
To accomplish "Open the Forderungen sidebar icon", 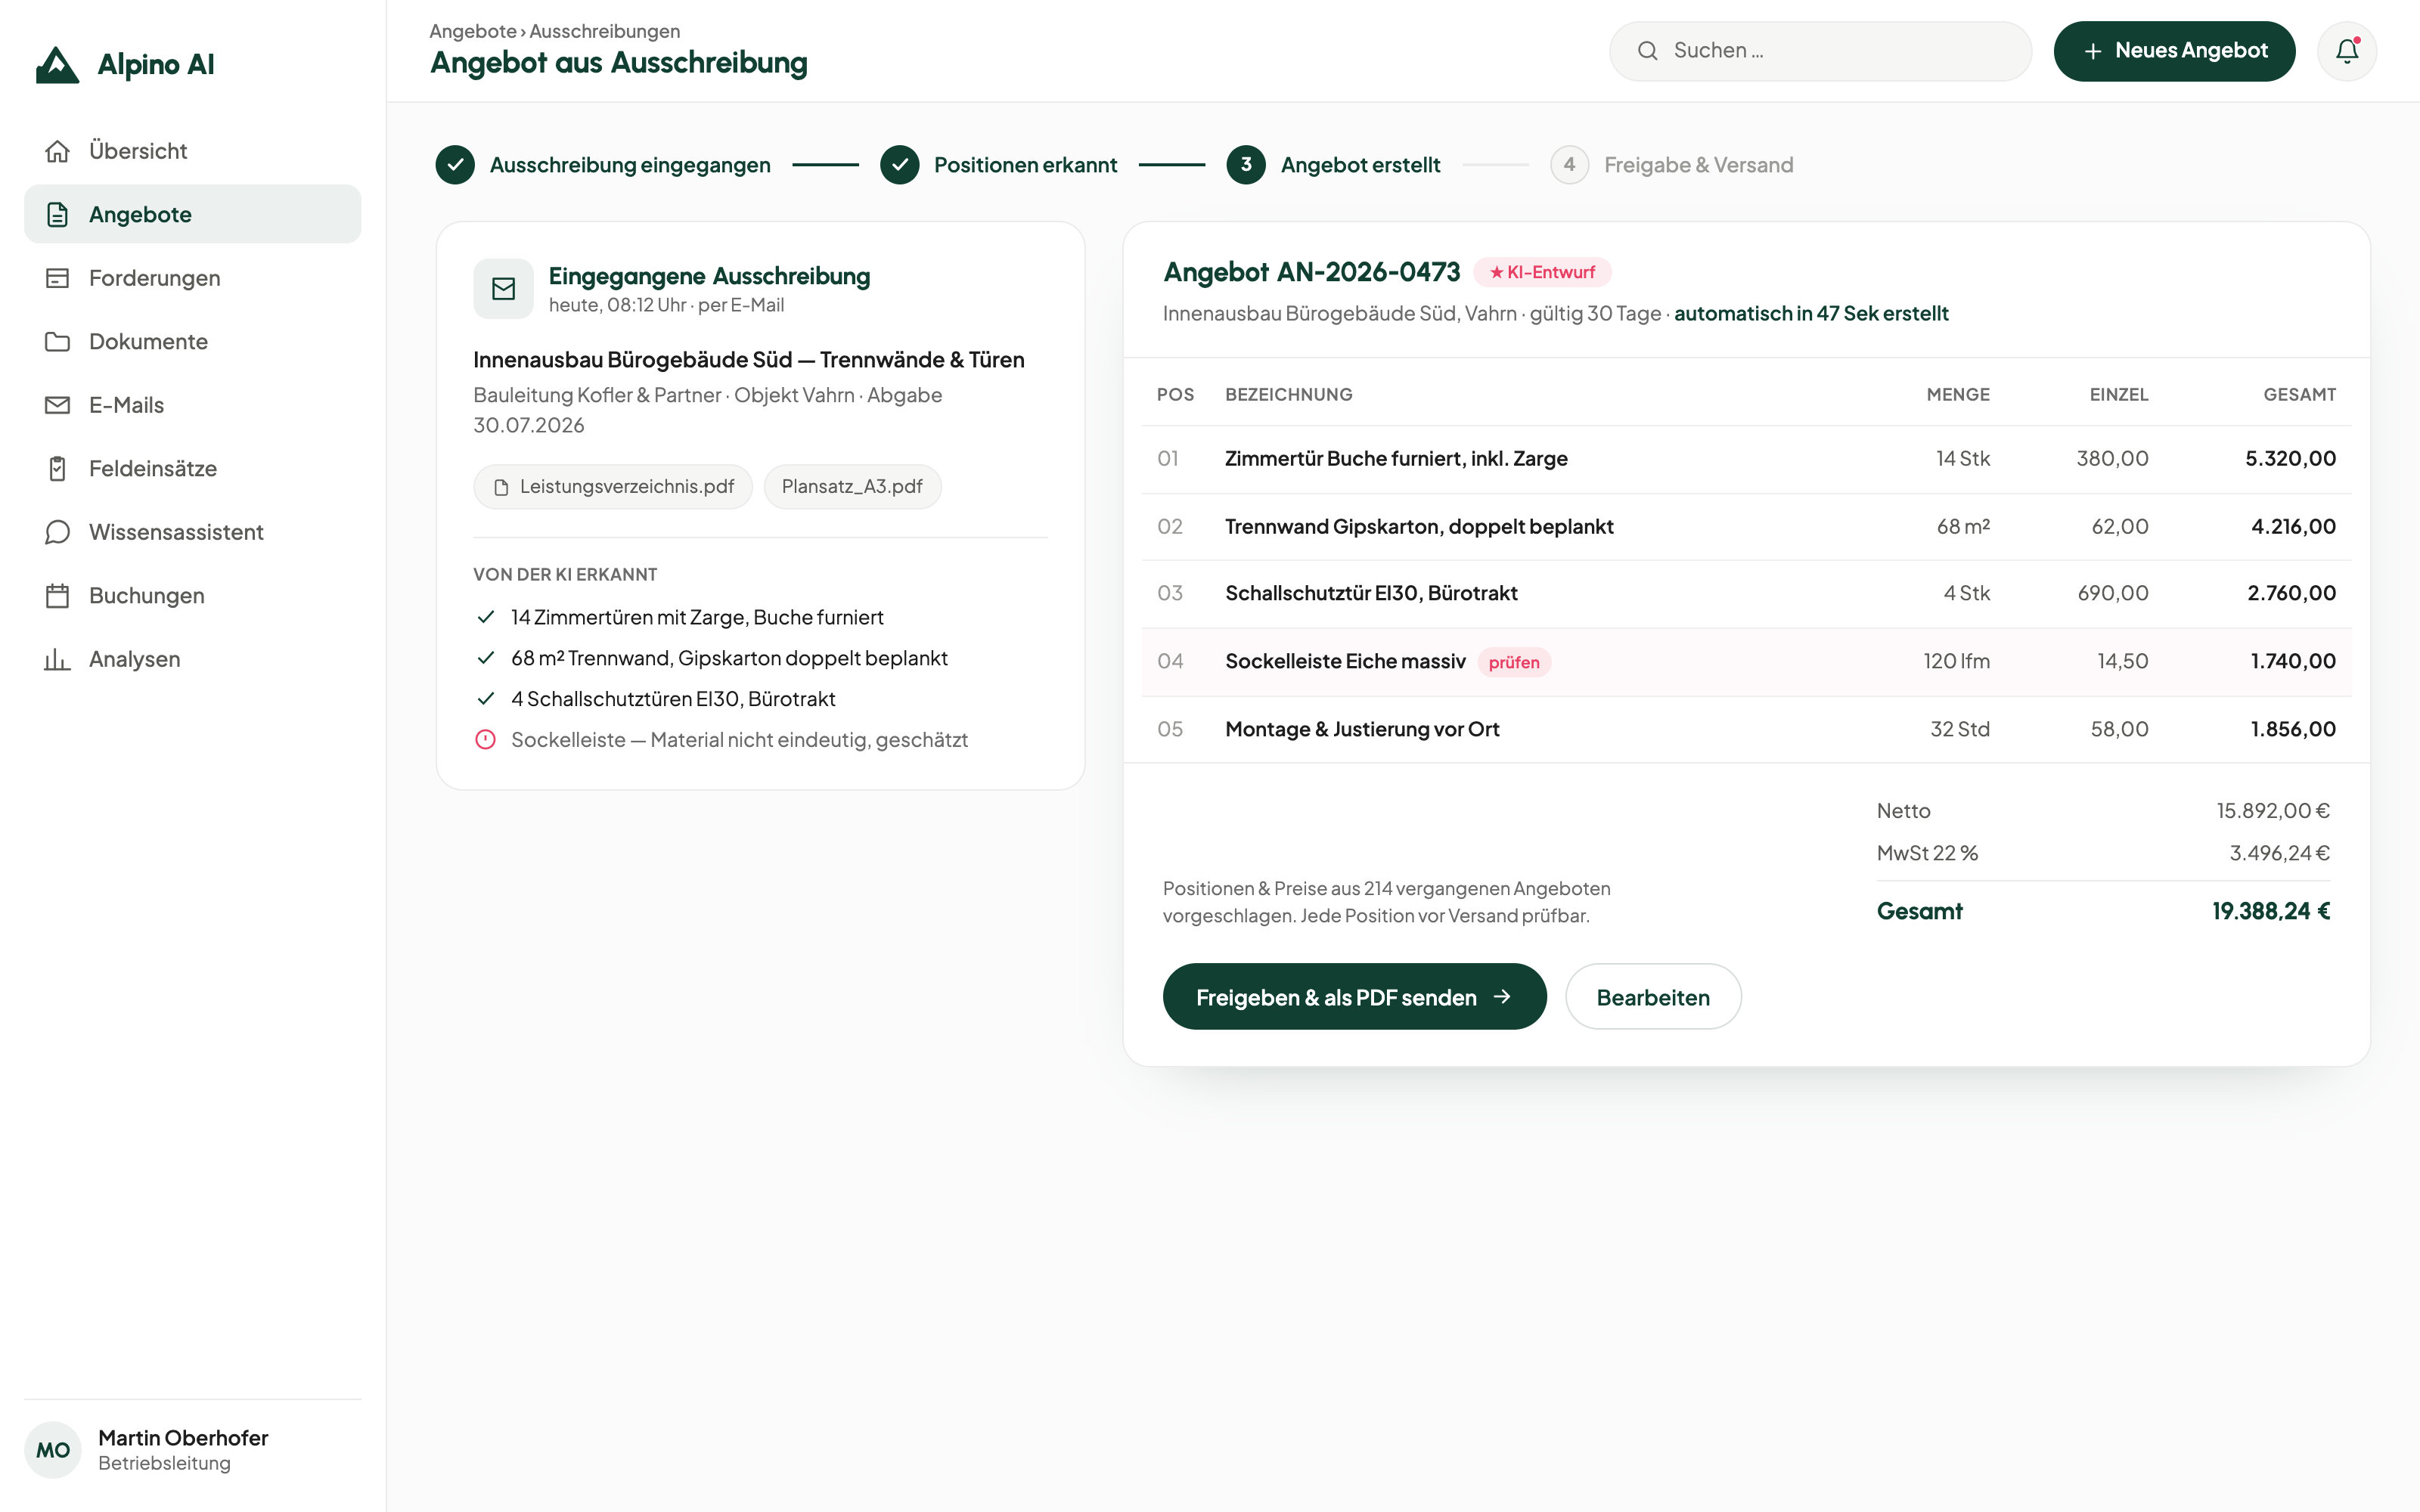I will pyautogui.click(x=57, y=278).
